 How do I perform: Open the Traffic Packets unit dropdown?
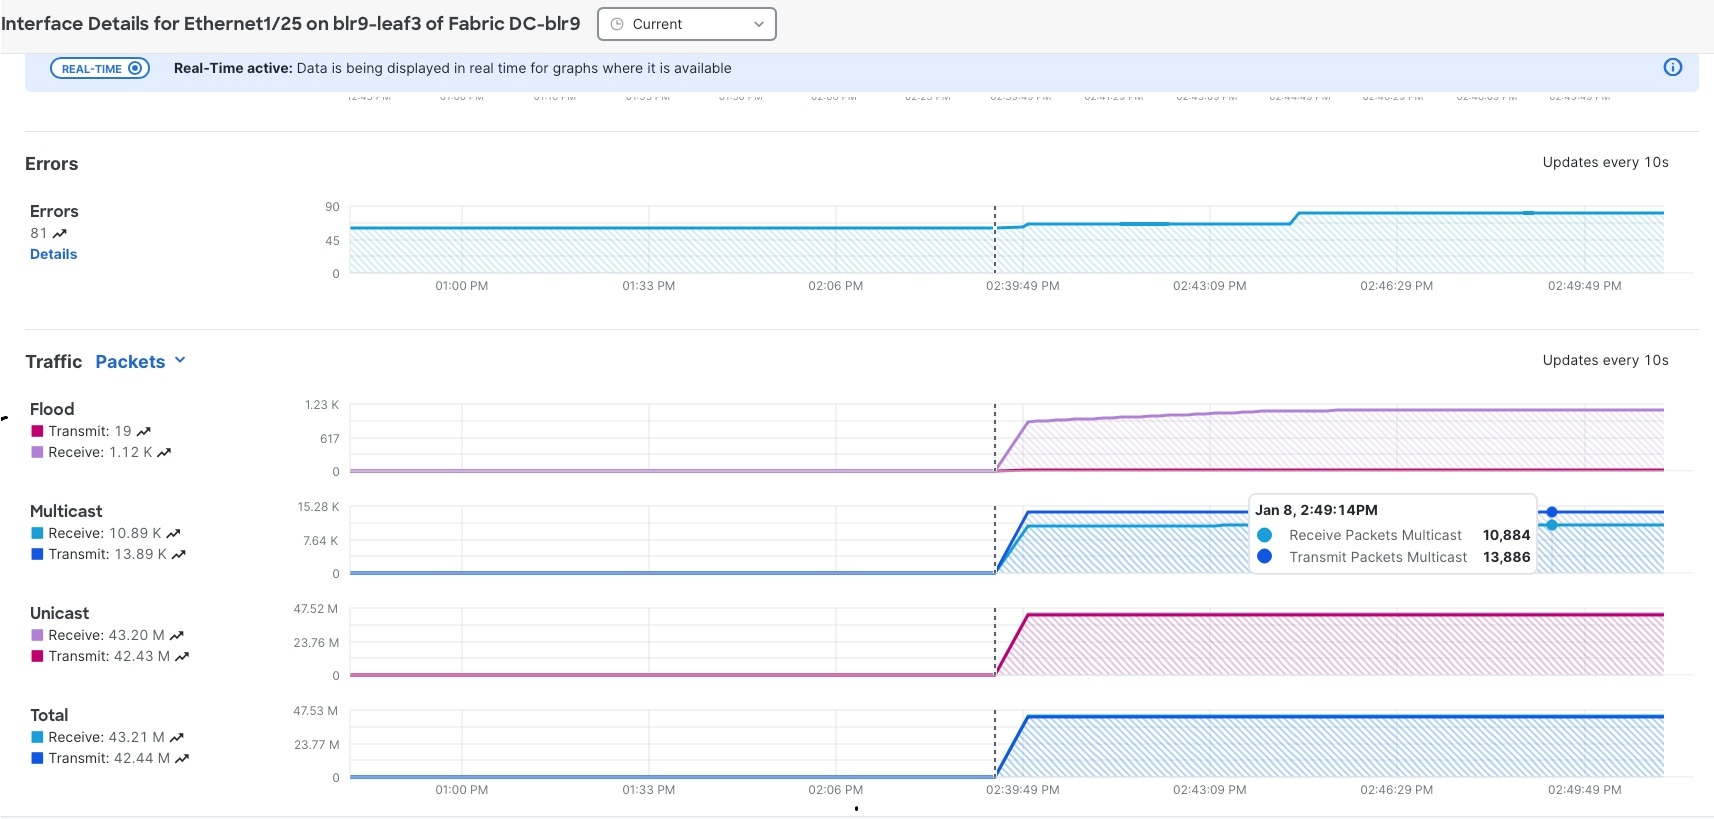pyautogui.click(x=140, y=361)
